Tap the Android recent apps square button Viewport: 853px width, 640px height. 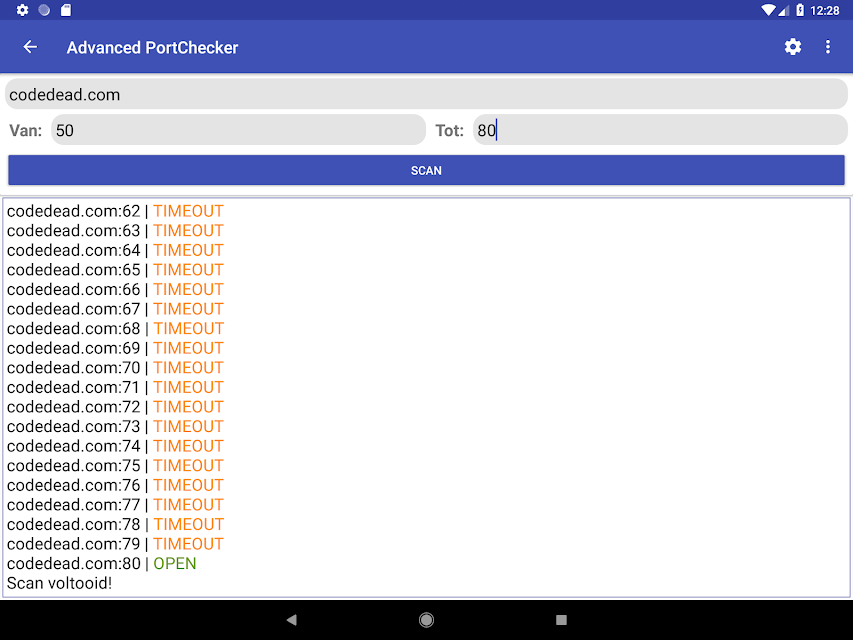pos(561,619)
